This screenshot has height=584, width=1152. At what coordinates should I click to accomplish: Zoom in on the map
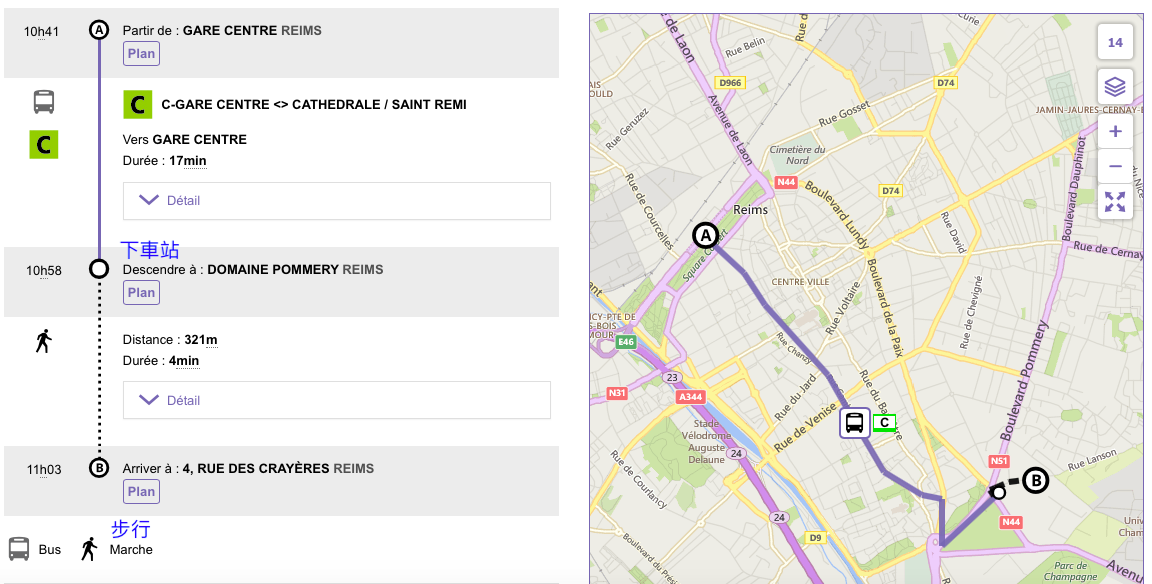[x=1115, y=131]
